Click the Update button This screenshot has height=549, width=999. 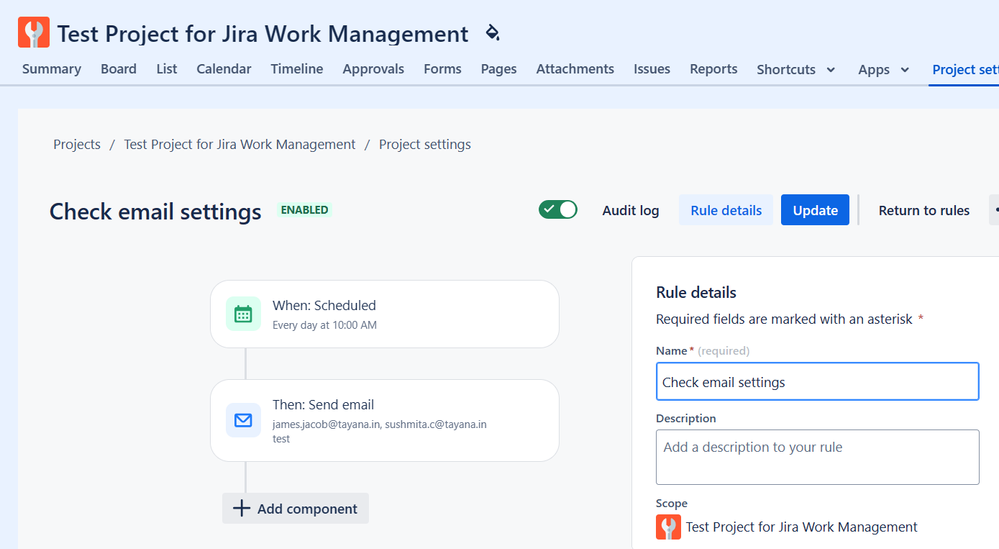point(815,210)
